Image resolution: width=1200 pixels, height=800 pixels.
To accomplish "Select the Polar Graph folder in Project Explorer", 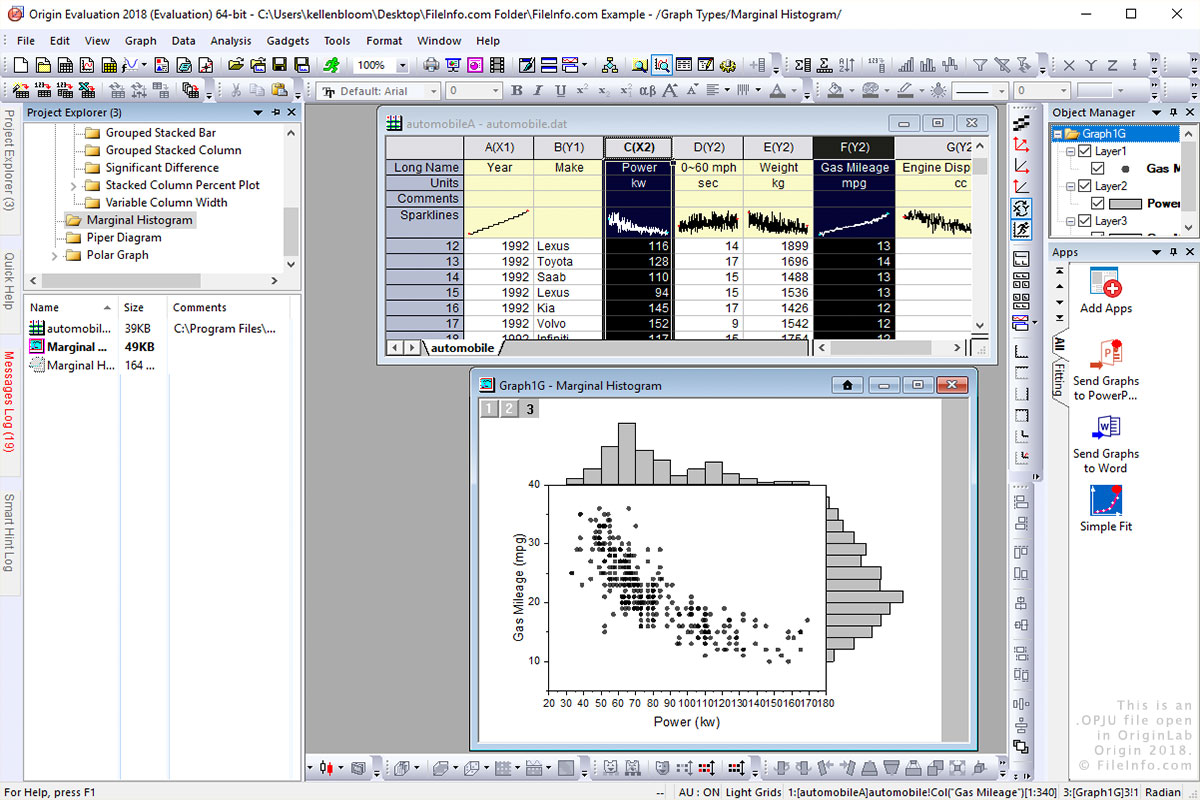I will [x=117, y=255].
